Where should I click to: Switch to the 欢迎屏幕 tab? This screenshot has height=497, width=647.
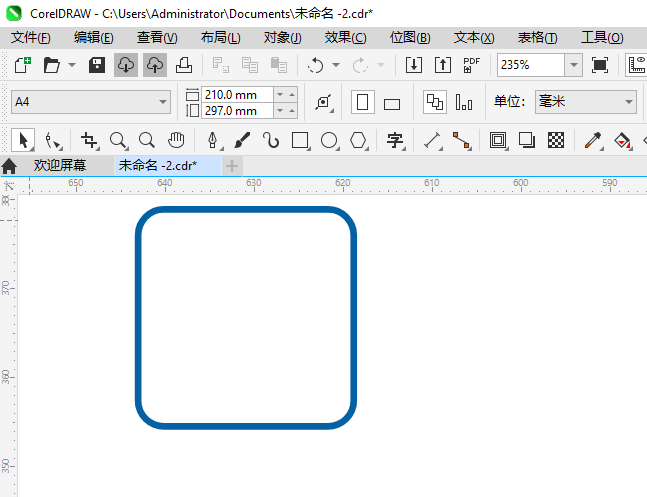click(x=60, y=165)
